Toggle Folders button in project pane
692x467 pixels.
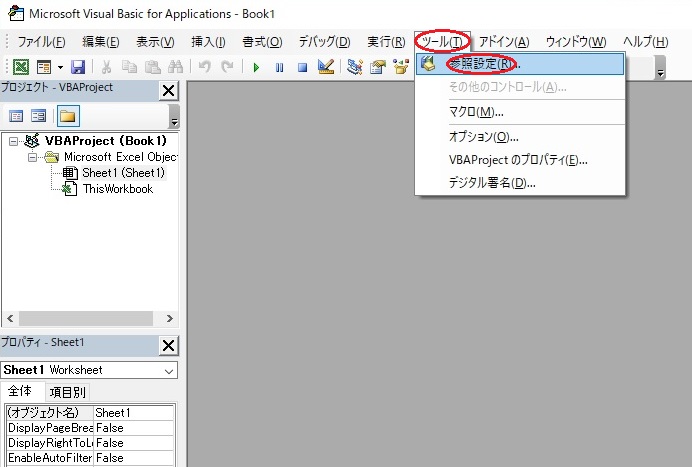(x=68, y=116)
